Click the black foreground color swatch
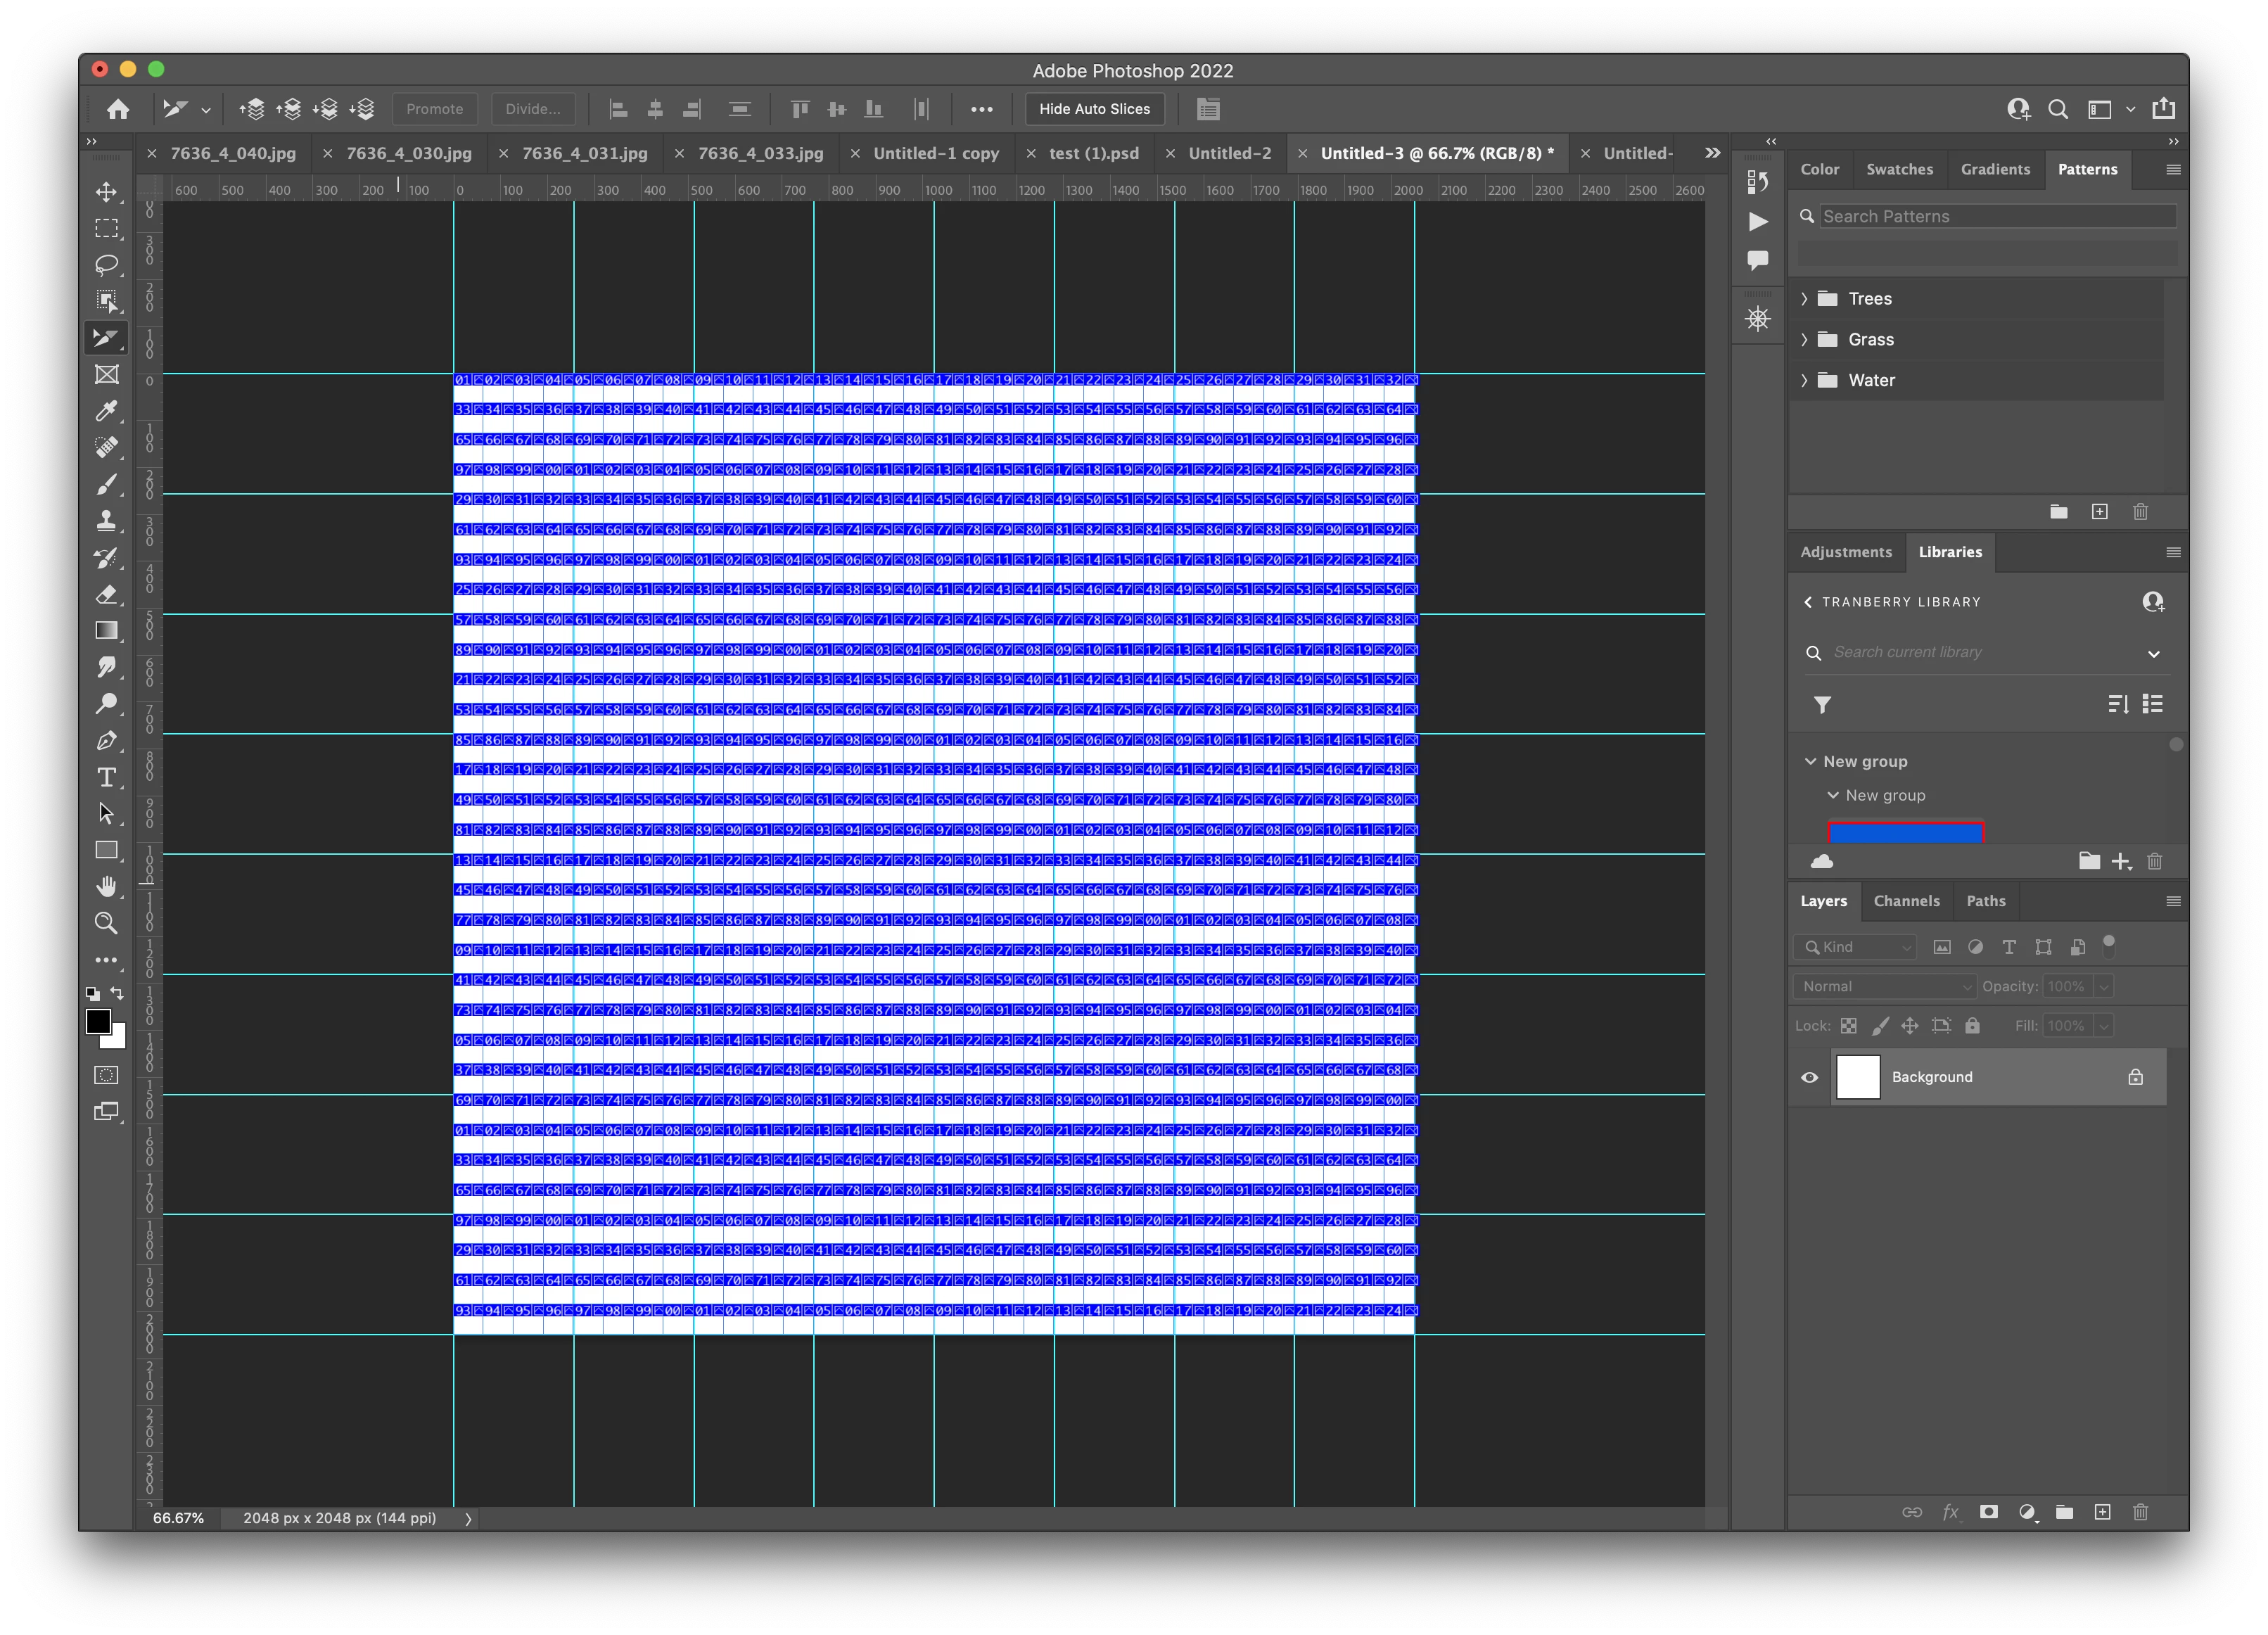 pos(98,1021)
